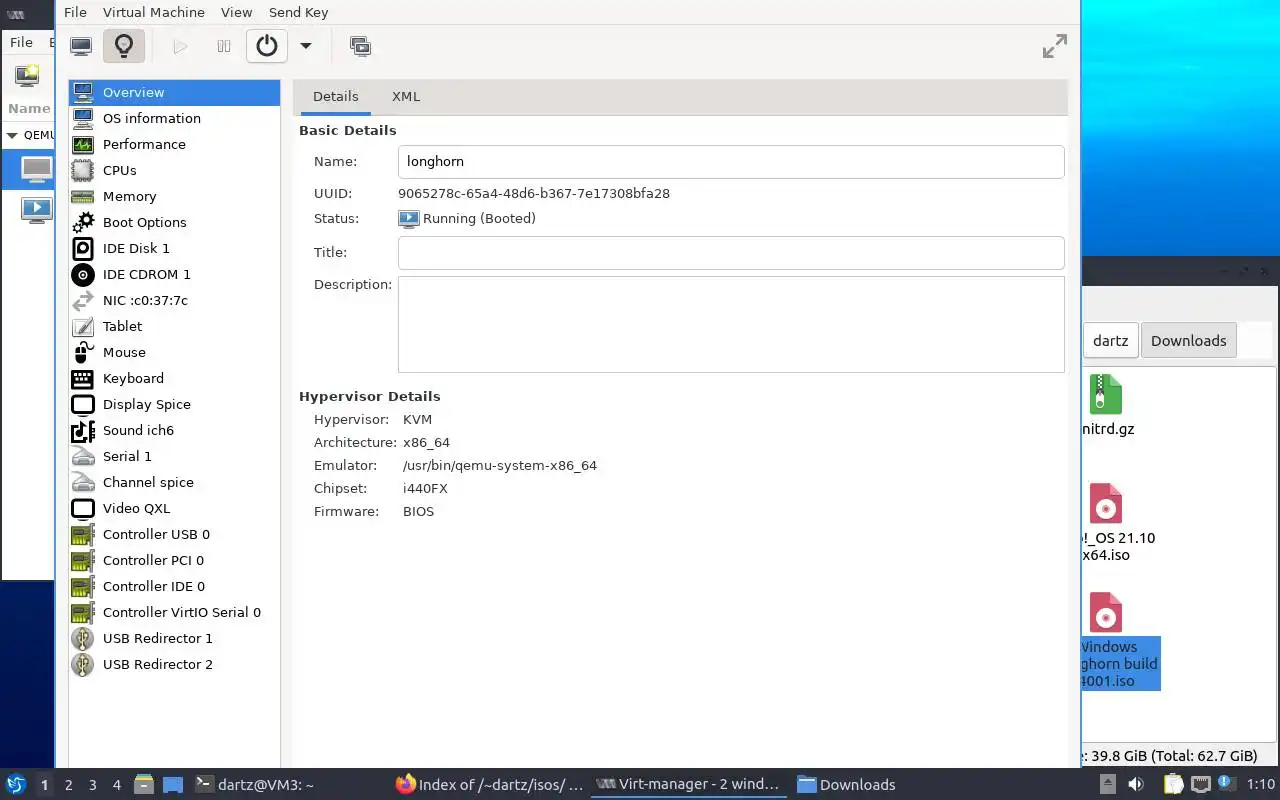Select the running VM icon in manager list
The height and width of the screenshot is (800, 1280).
click(36, 209)
